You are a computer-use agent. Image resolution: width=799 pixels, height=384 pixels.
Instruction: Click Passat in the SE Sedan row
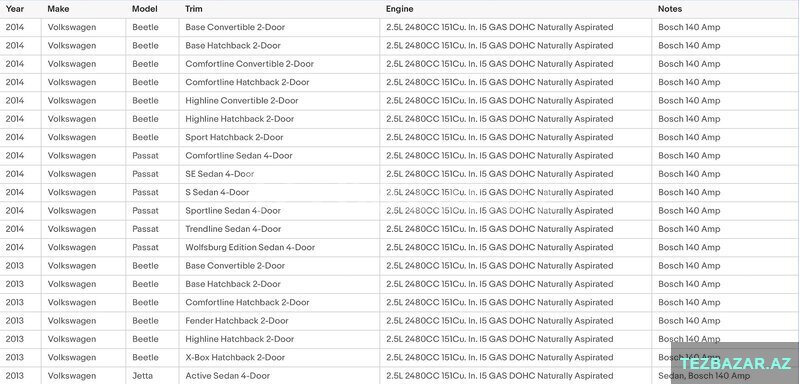point(145,174)
